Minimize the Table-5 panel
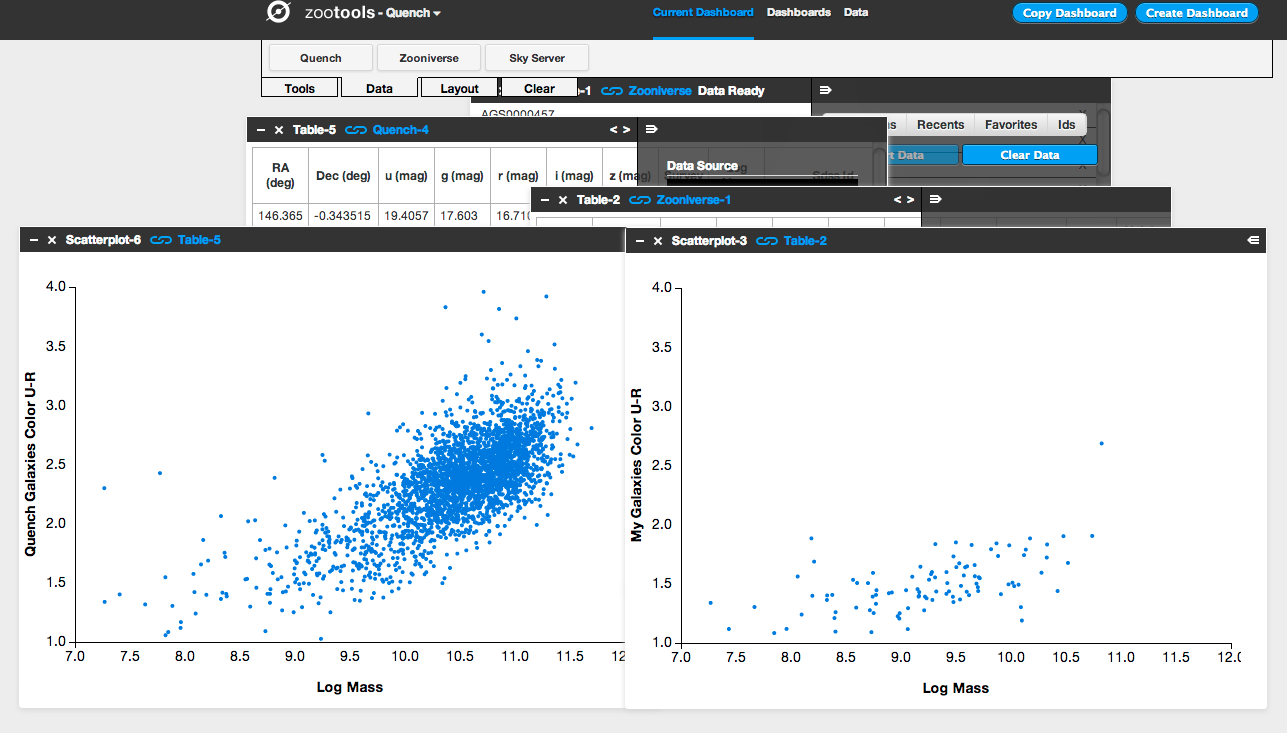The width and height of the screenshot is (1287, 733). tap(261, 129)
